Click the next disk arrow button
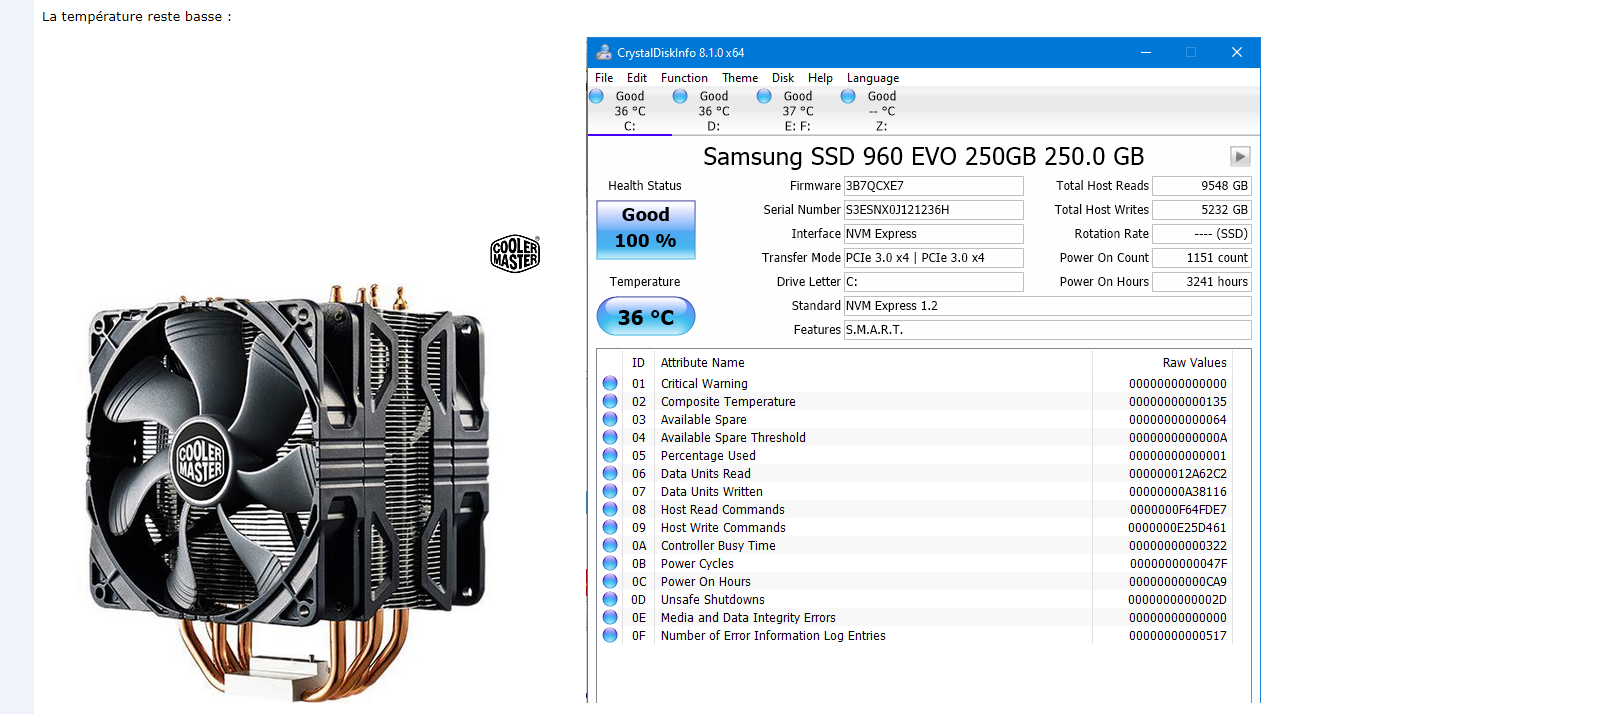This screenshot has height=714, width=1611. click(x=1240, y=156)
